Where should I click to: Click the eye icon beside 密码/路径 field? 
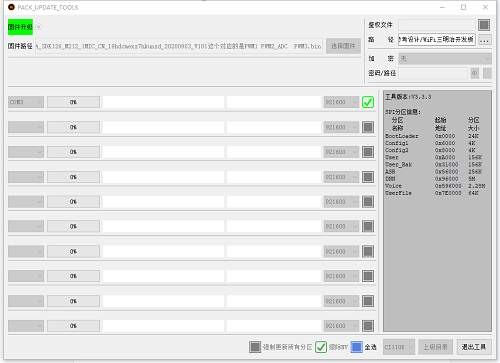point(474,73)
